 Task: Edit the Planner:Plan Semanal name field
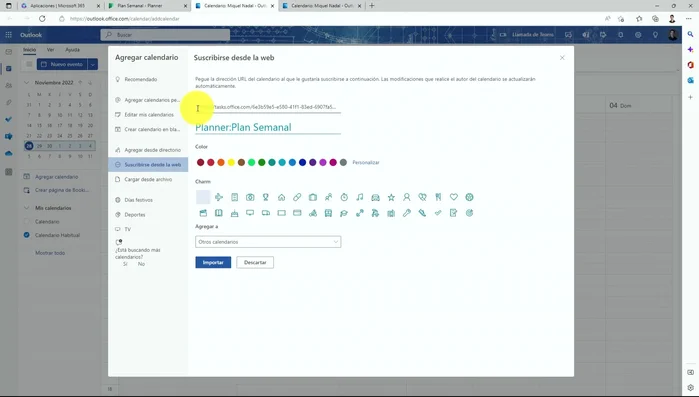tap(268, 127)
